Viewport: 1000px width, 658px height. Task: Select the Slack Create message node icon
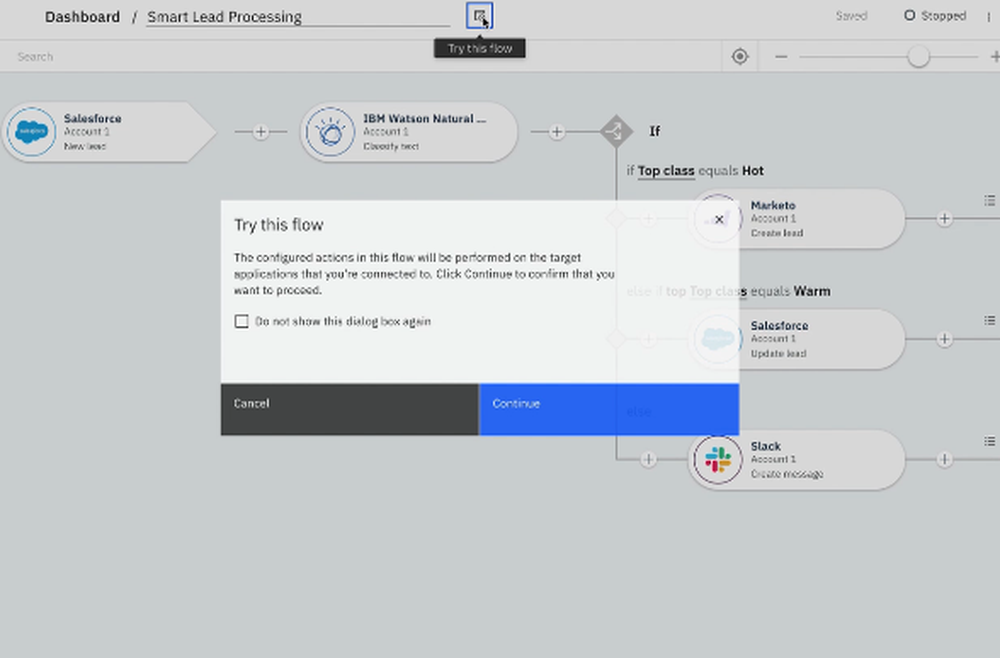(x=717, y=460)
